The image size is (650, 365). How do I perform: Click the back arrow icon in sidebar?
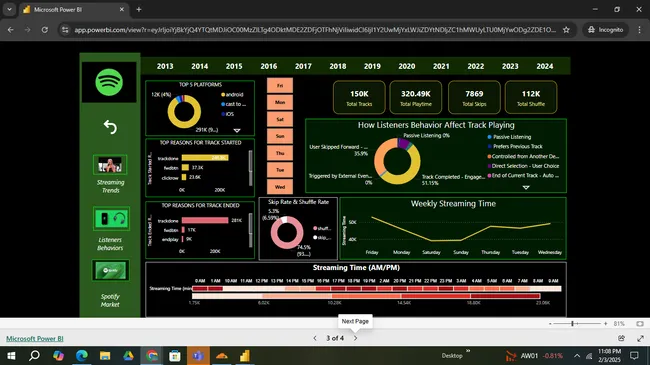click(x=110, y=127)
